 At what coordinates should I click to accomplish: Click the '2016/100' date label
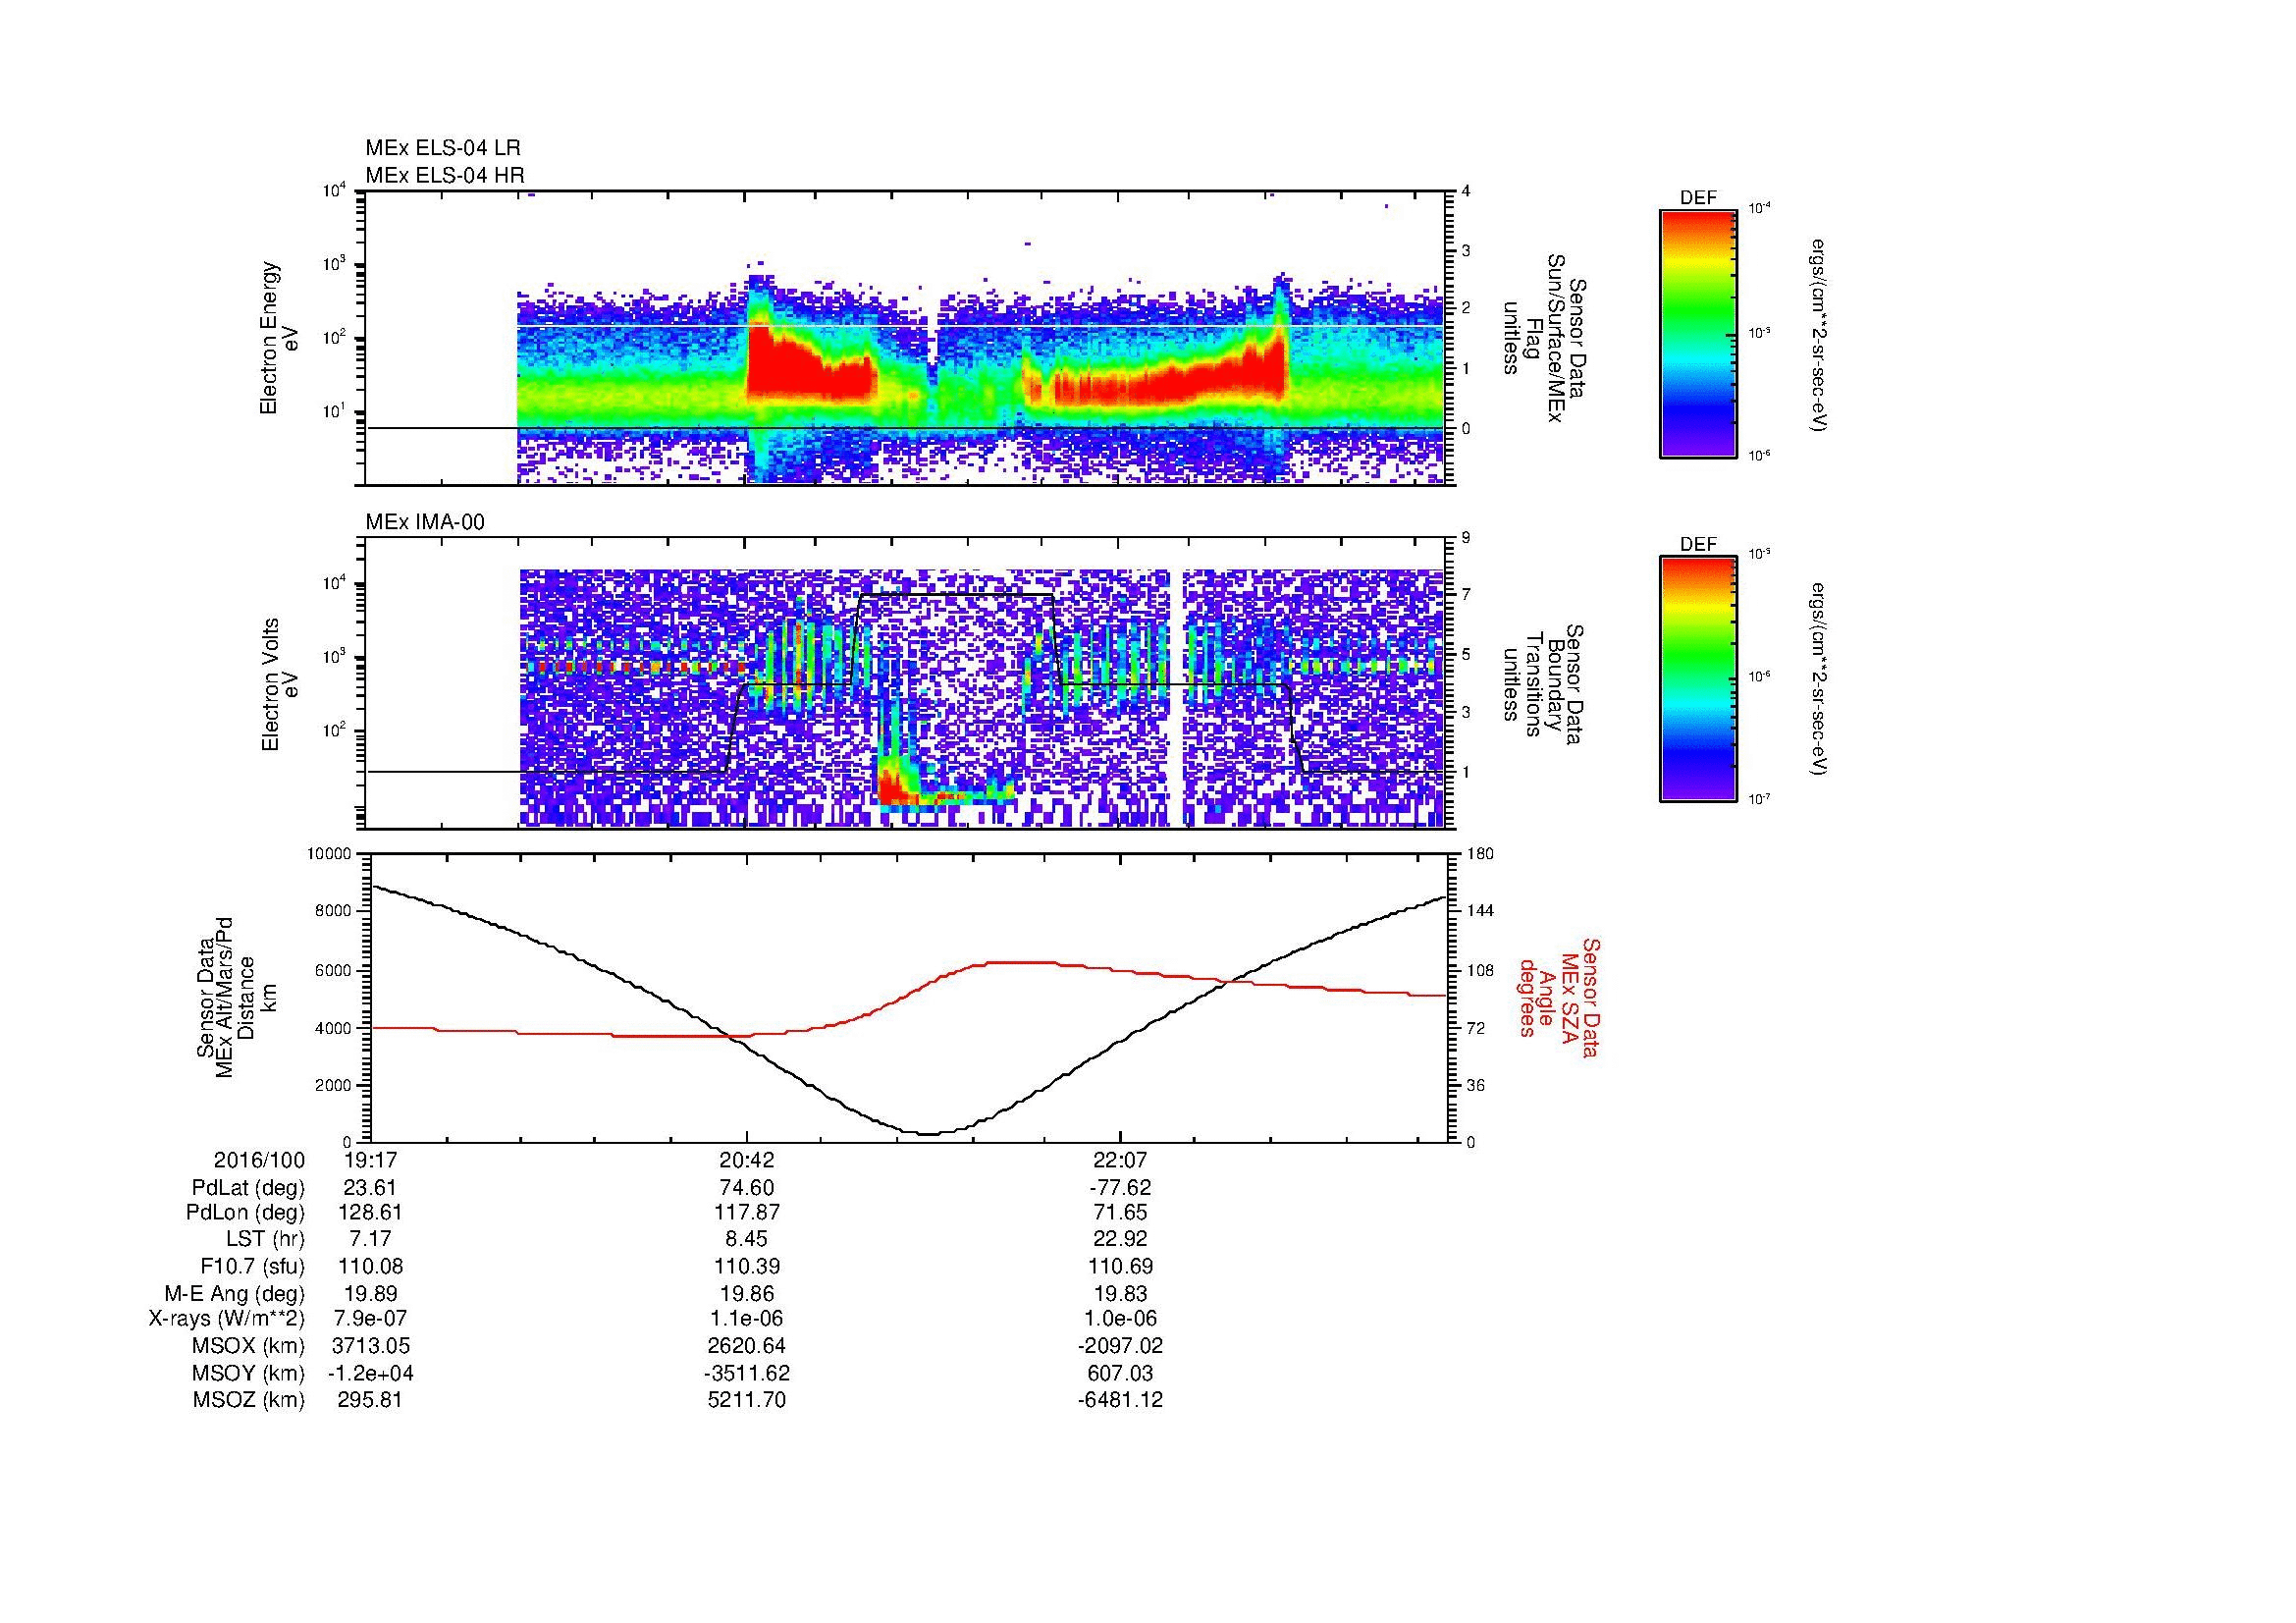(259, 1160)
